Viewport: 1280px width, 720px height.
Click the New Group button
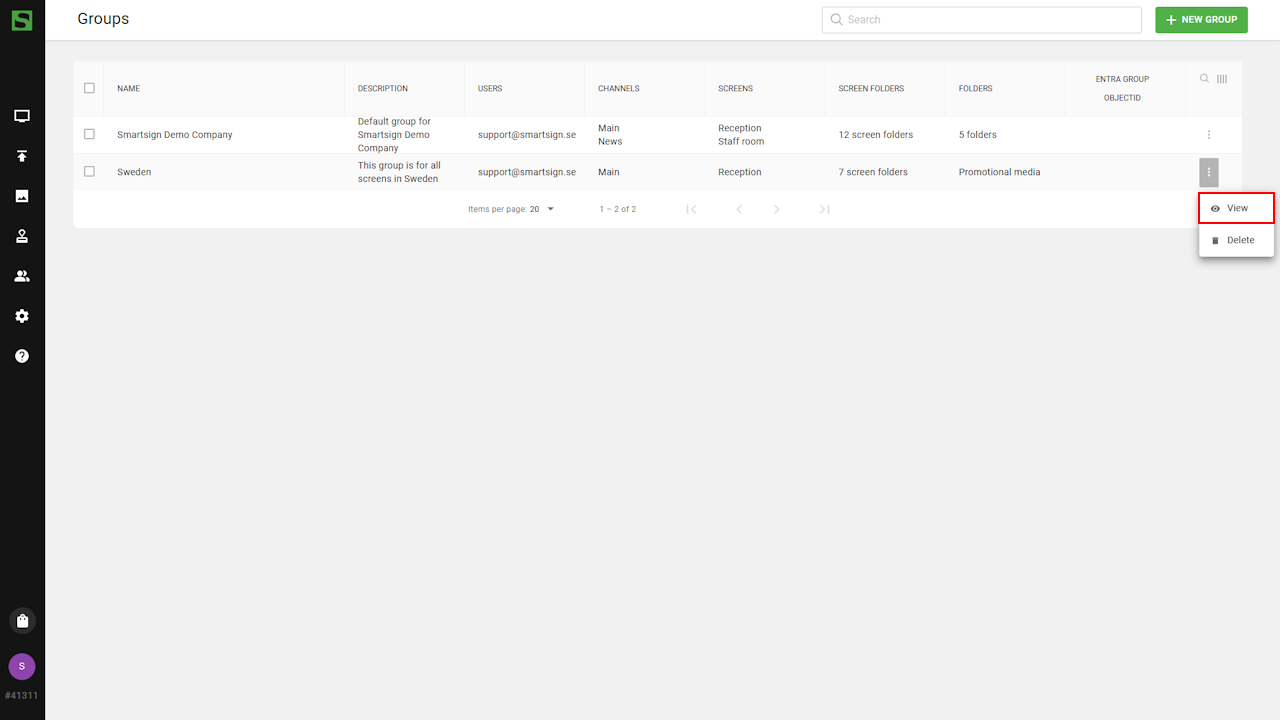pos(1201,20)
